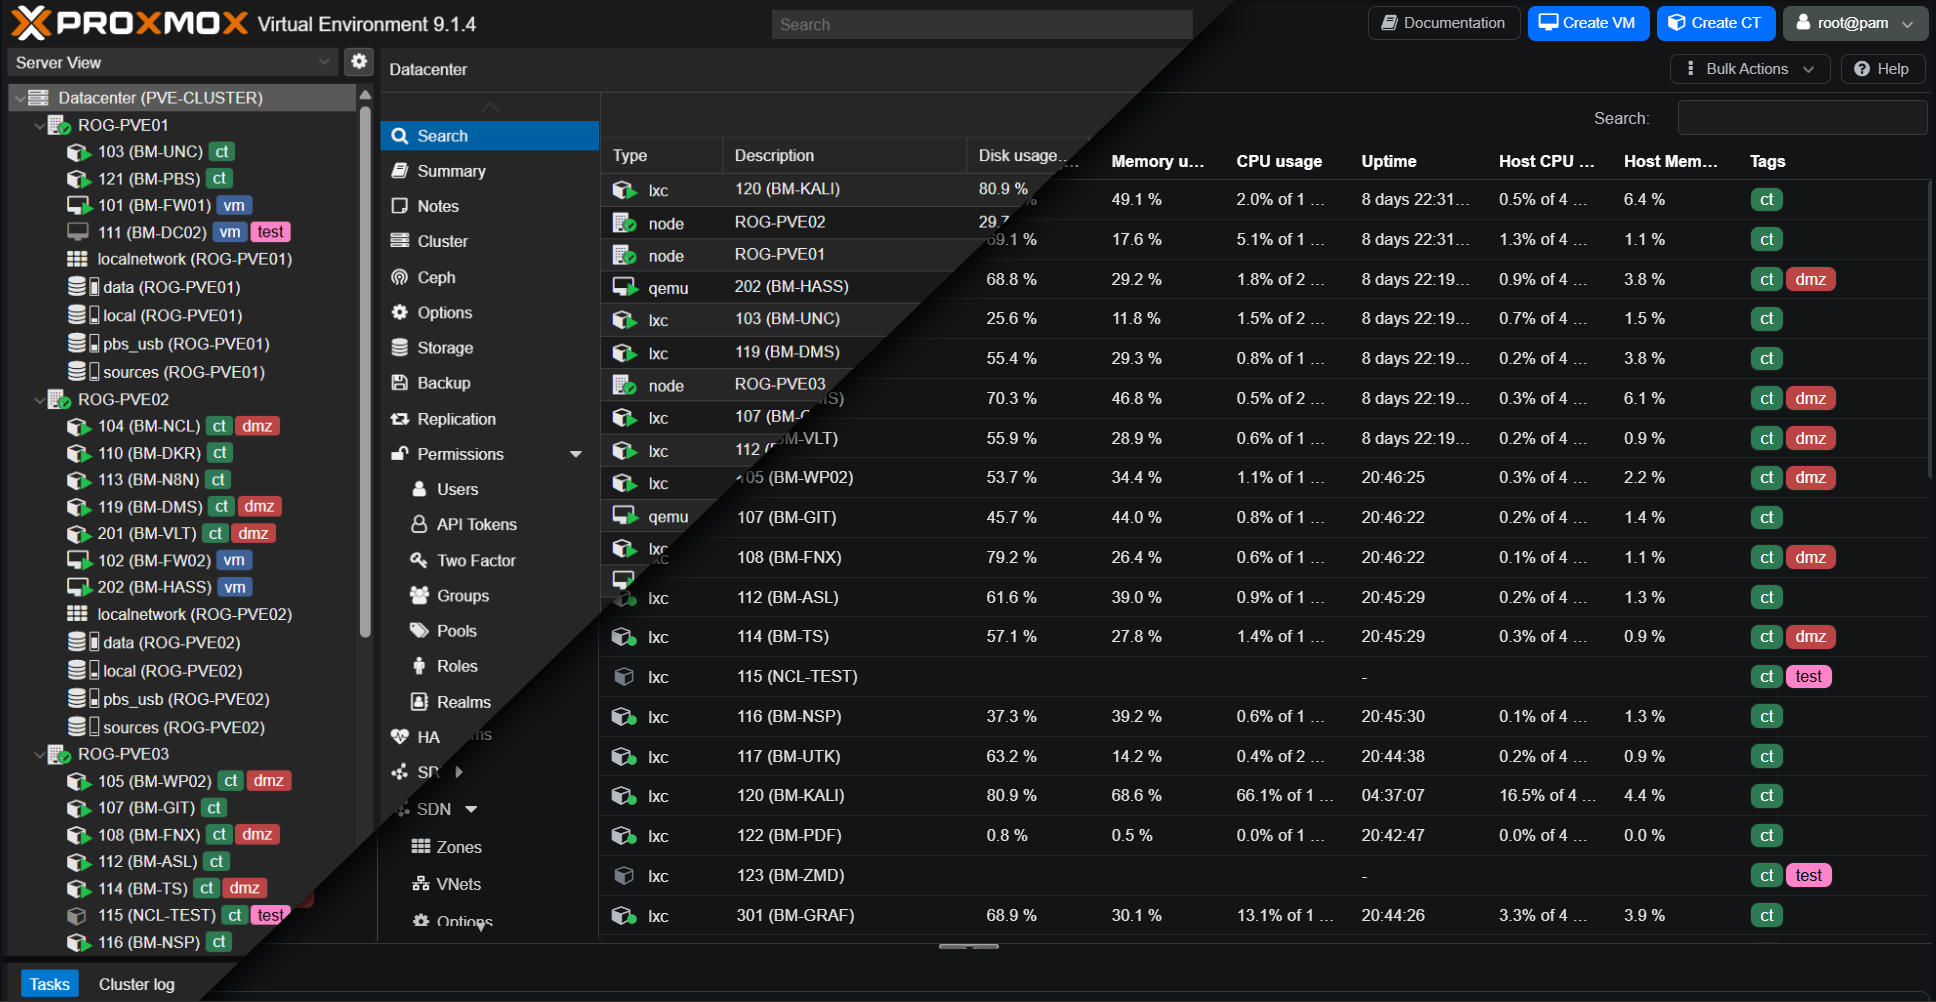Viewport: 1936px width, 1002px height.
Task: Click the ROG-PVE02 node server icon
Action: [x=59, y=399]
